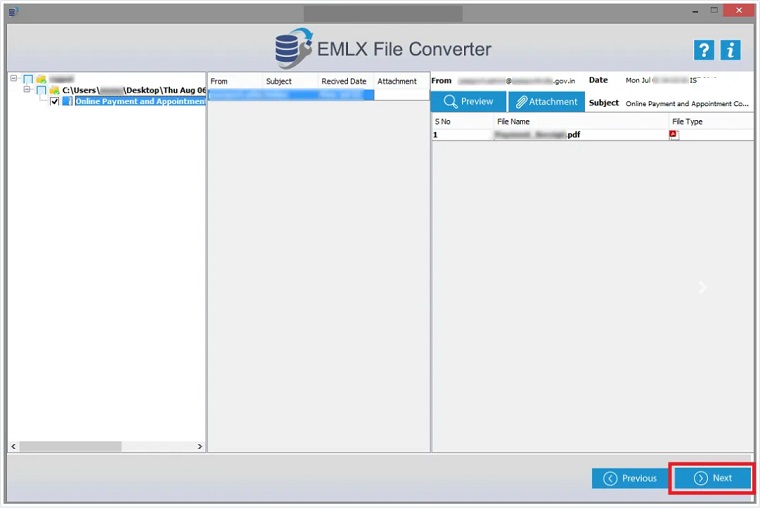Toggle the C:\Users folder checkbox

click(x=41, y=90)
